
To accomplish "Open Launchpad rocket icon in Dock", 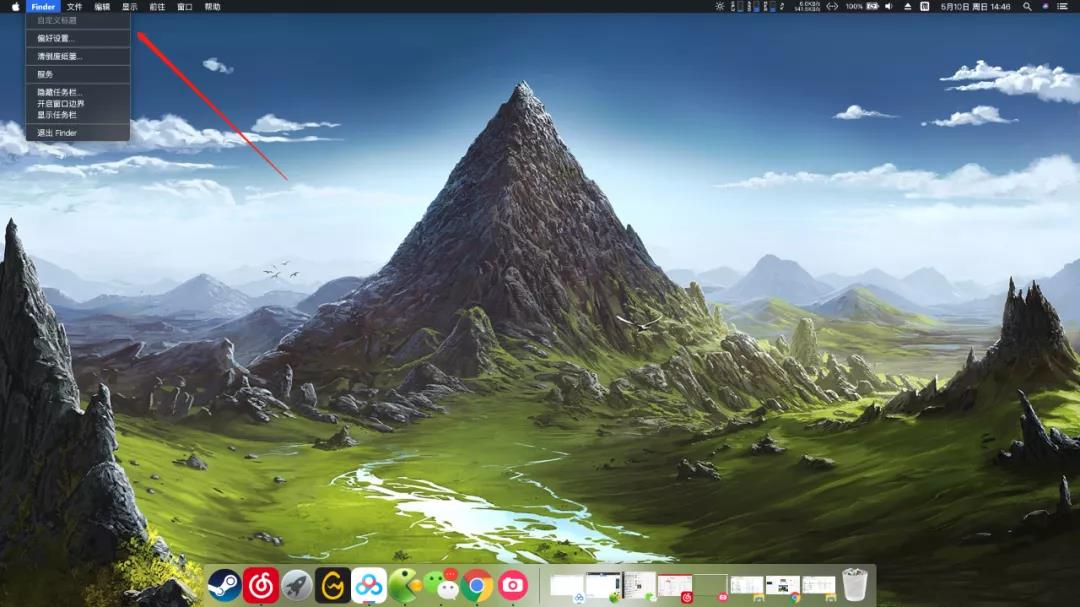I will 297,586.
